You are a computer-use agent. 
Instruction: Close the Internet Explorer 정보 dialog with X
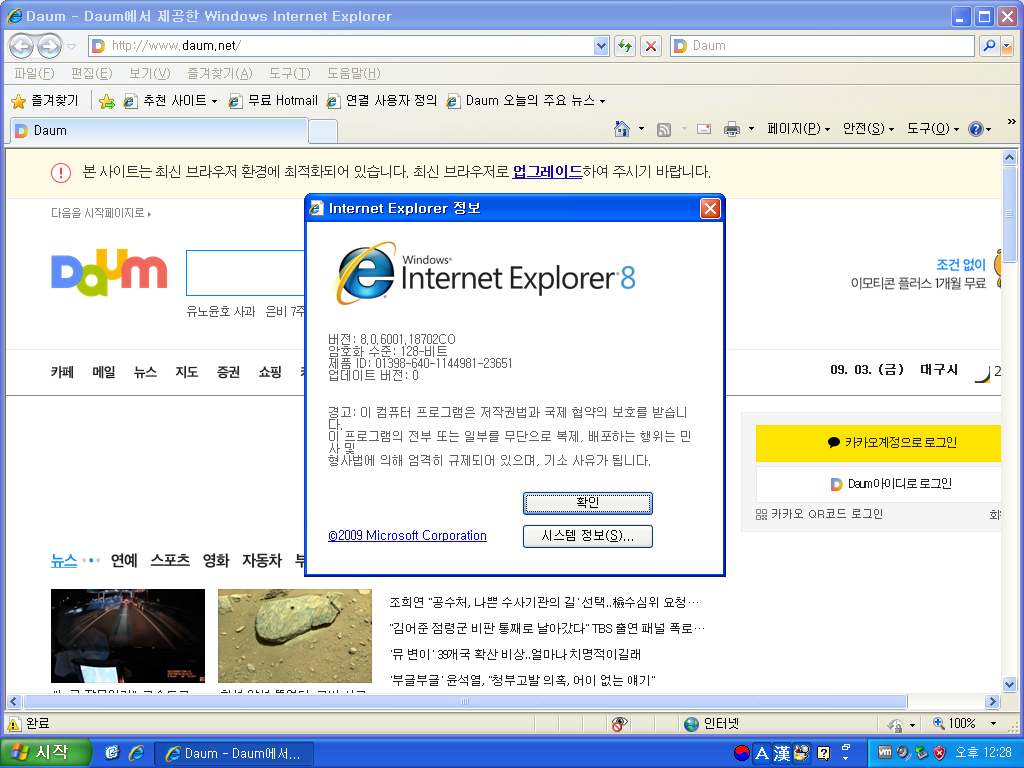[x=710, y=208]
